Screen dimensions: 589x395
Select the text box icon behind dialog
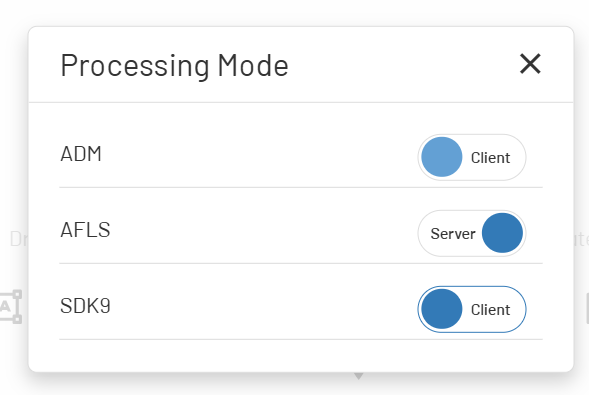point(11,306)
